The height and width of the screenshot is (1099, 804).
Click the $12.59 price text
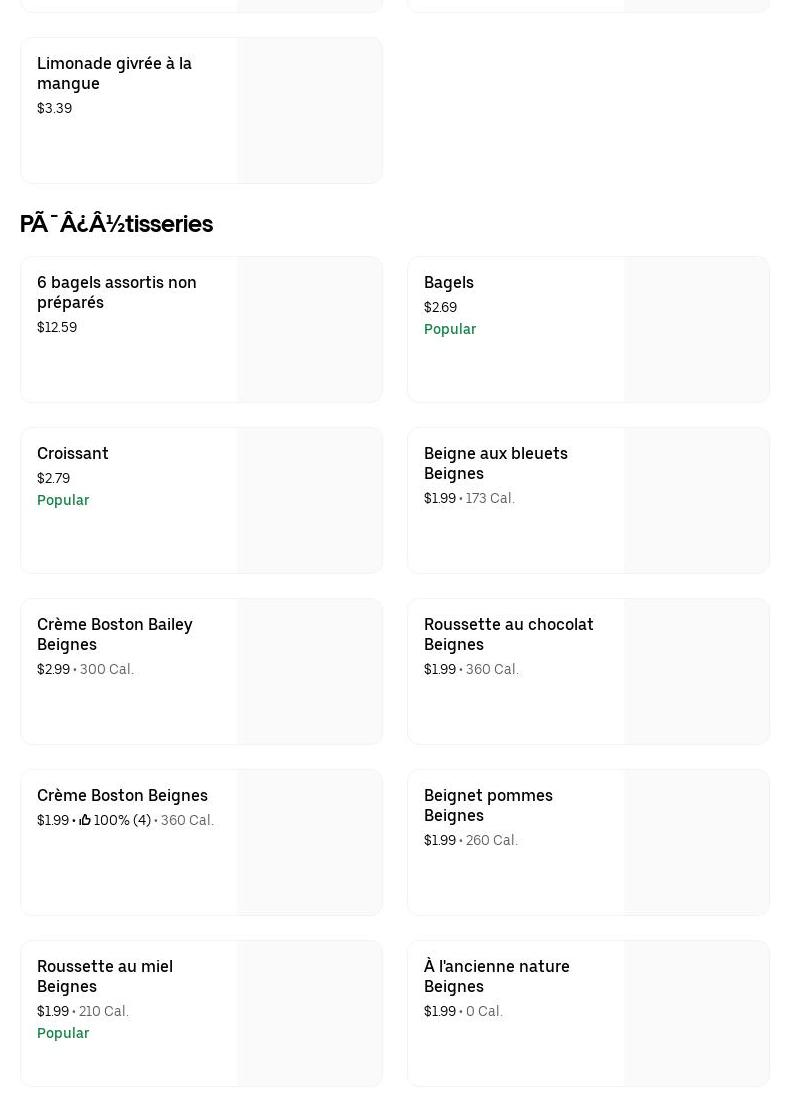pyautogui.click(x=57, y=328)
